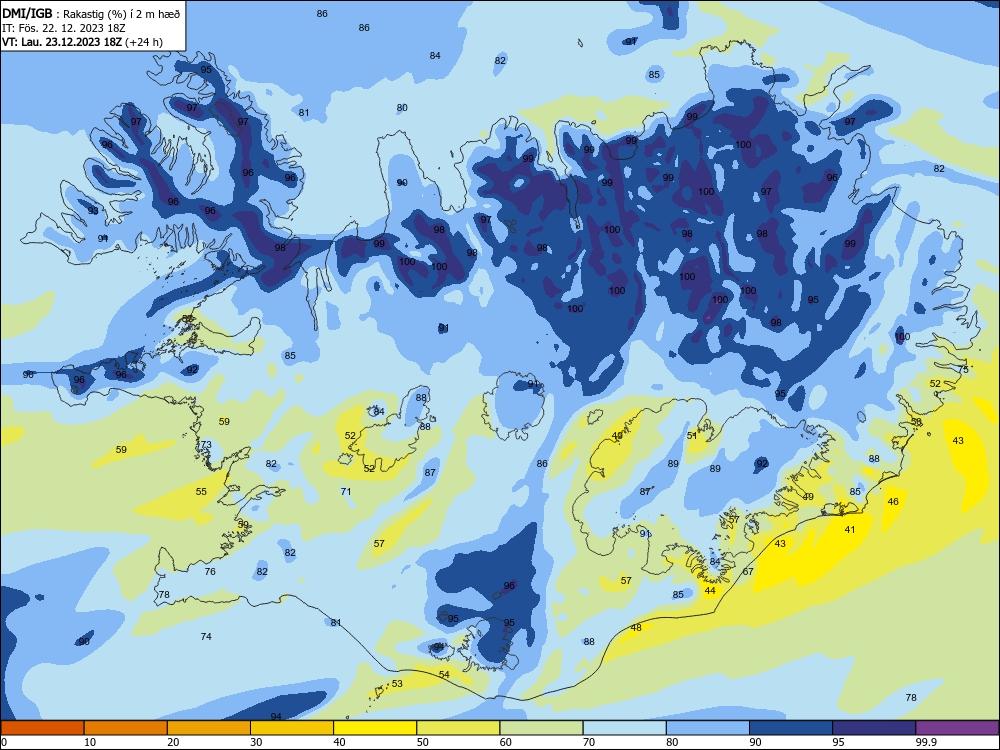Click the value '55' in the western bay
Image resolution: width=1000 pixels, height=750 pixels.
coord(201,491)
